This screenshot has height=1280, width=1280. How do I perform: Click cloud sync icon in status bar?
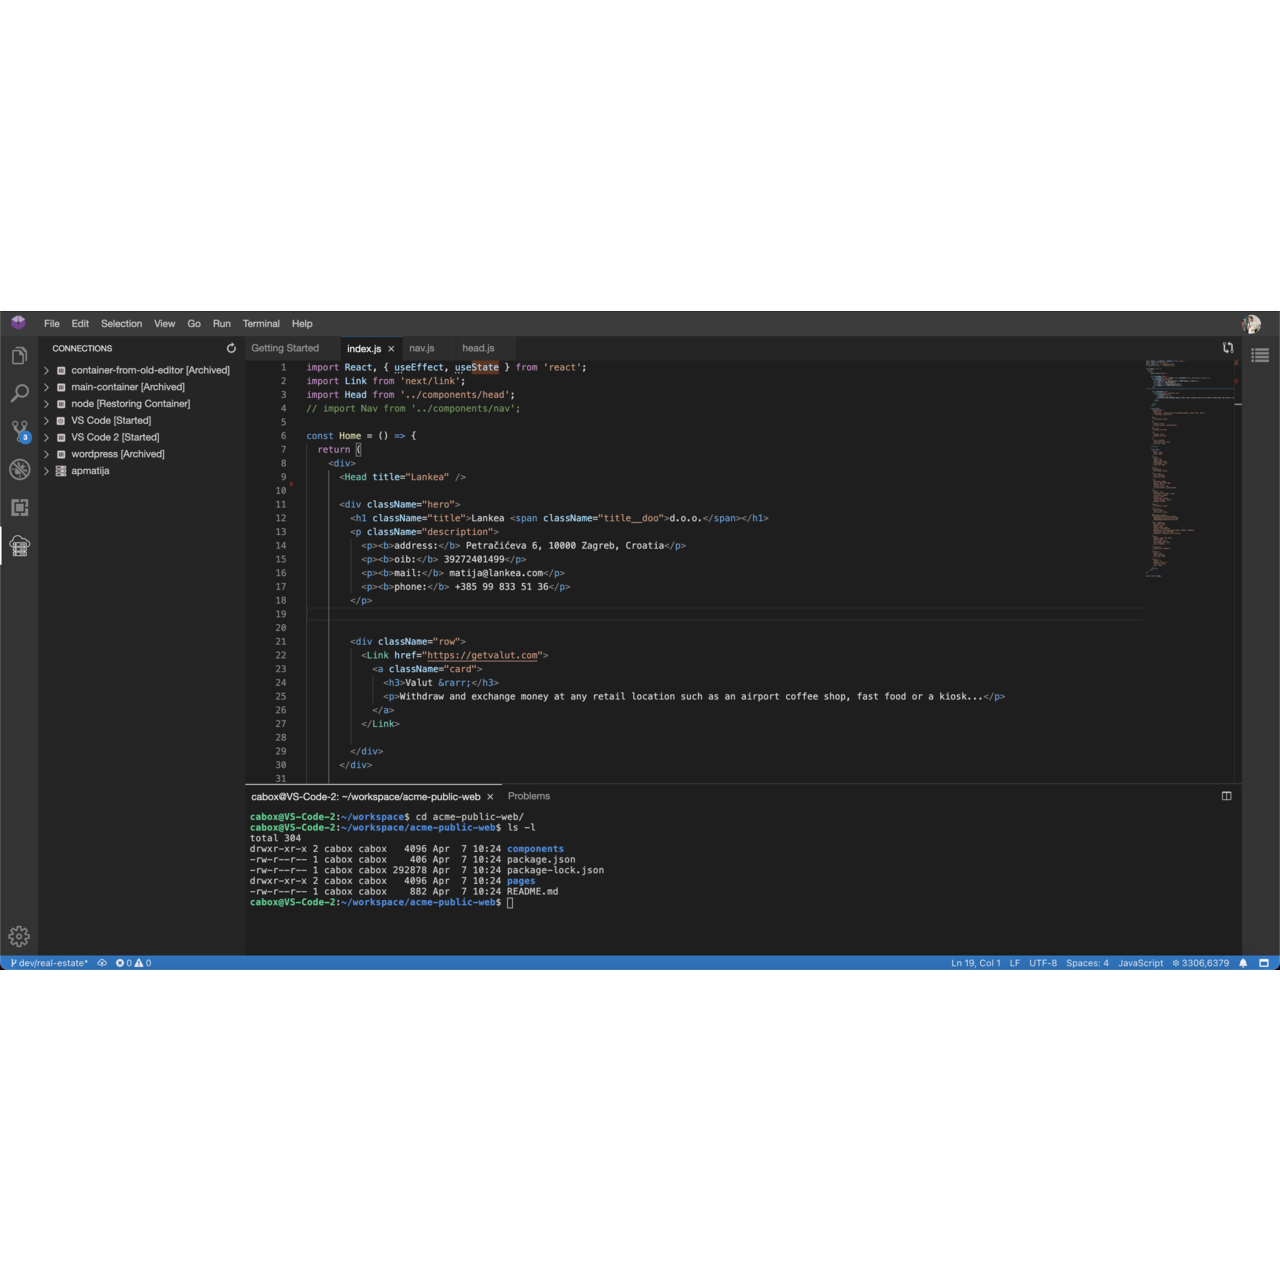pyautogui.click(x=102, y=963)
